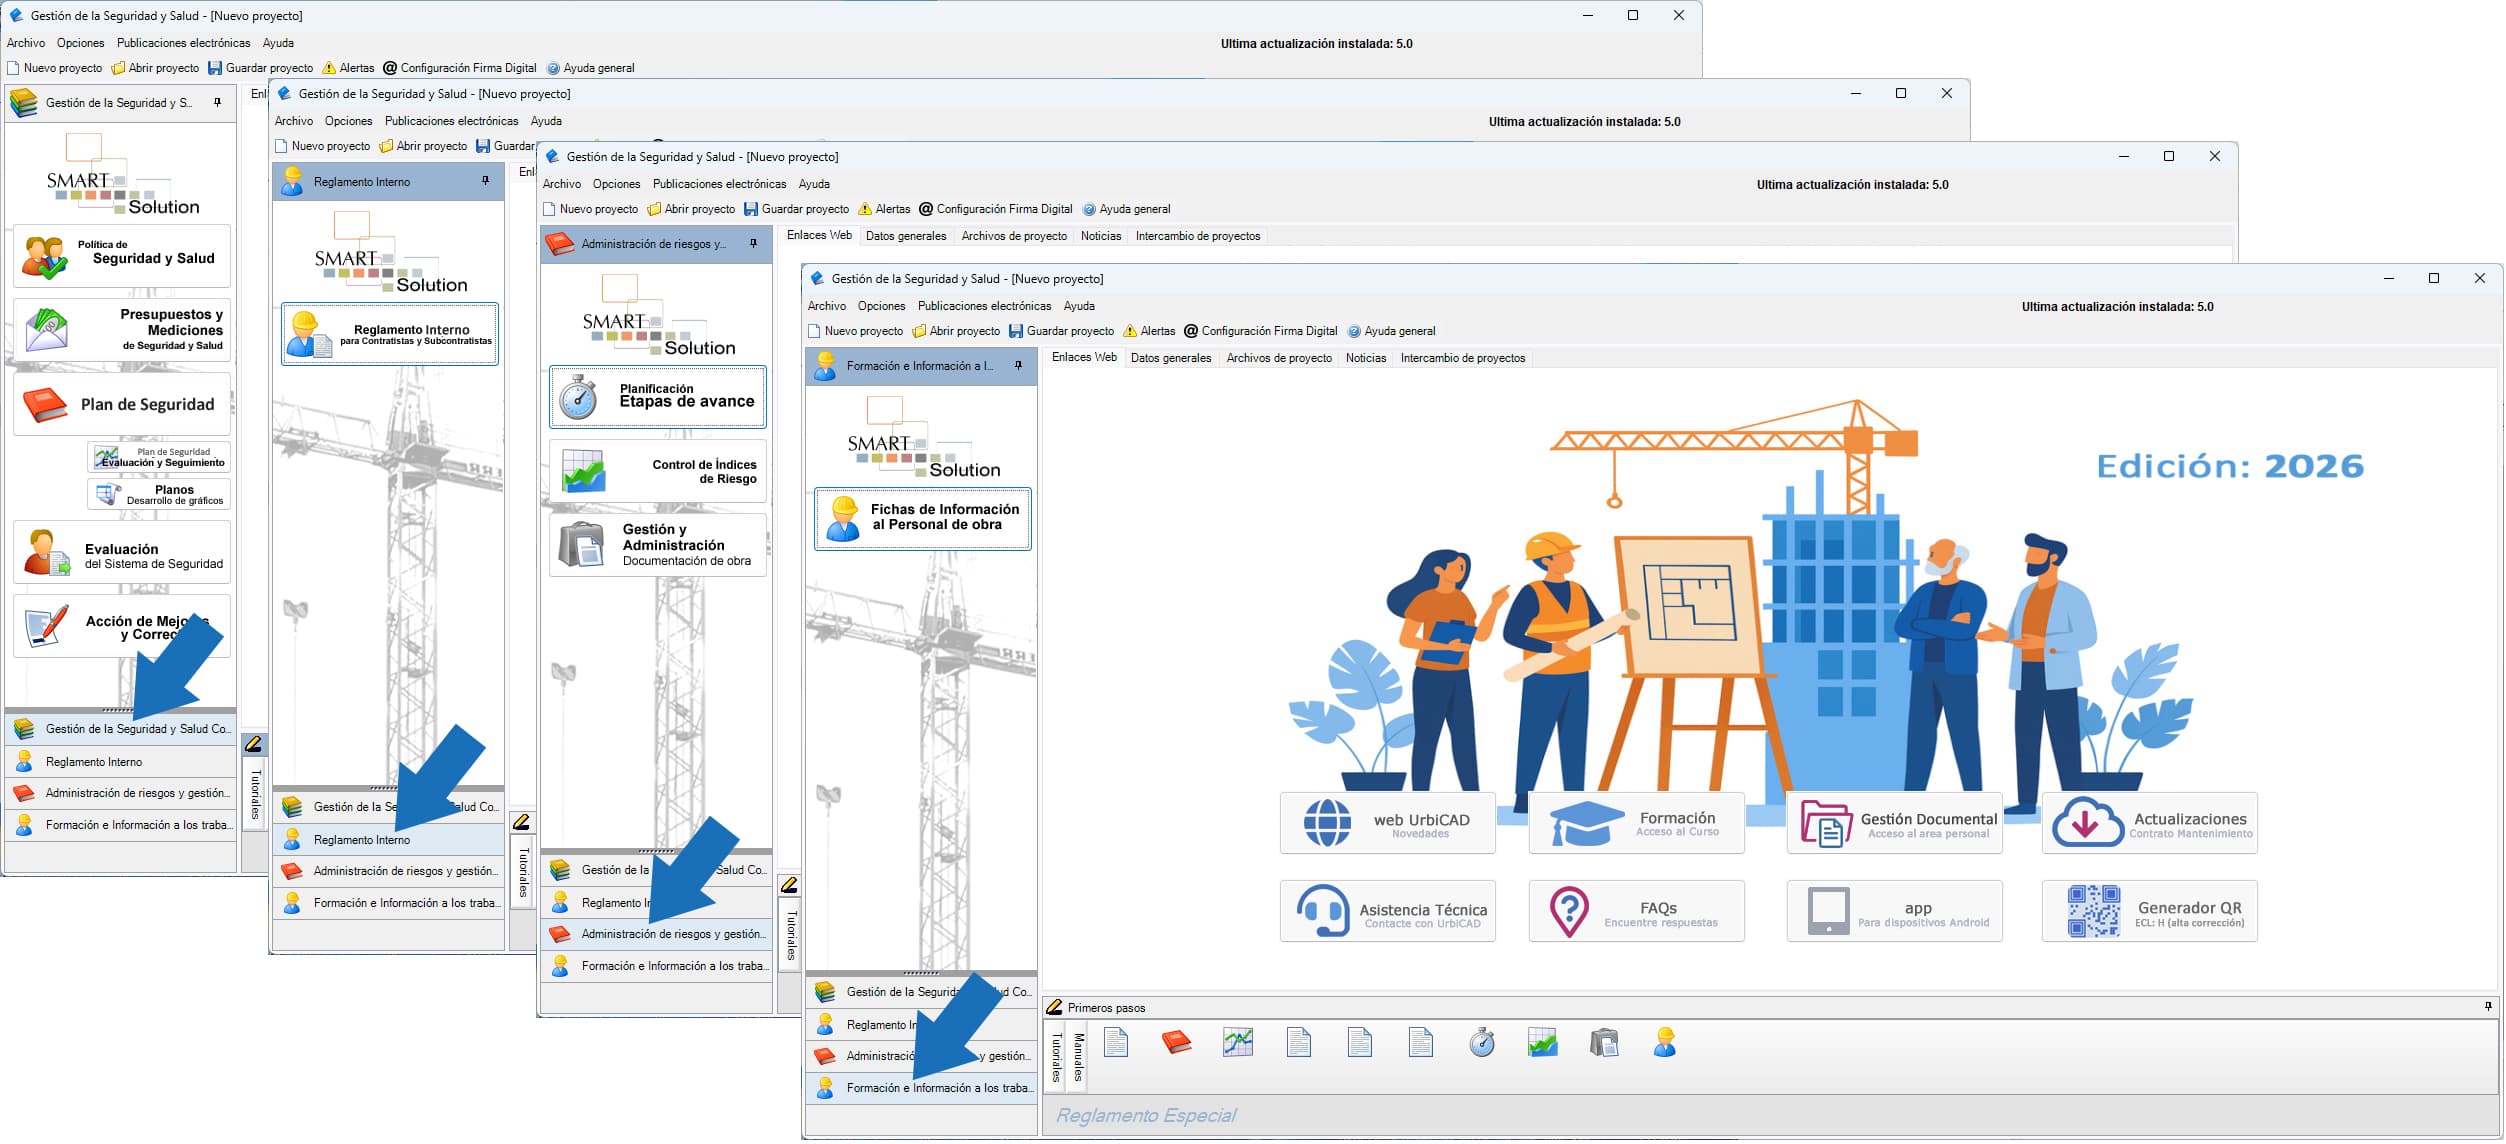Switch to the Datos generales tab
The width and height of the screenshot is (2506, 1144).
pos(1170,357)
